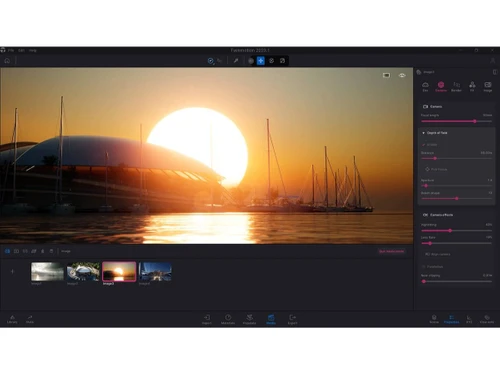Toggle the properties panel dock icon
This screenshot has width=500, height=375.
[x=495, y=72]
